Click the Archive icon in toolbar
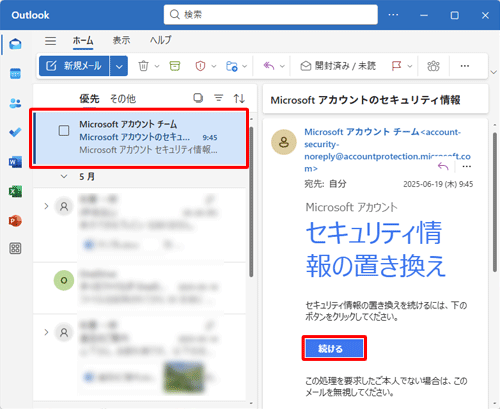The width and height of the screenshot is (500, 409). [175, 66]
